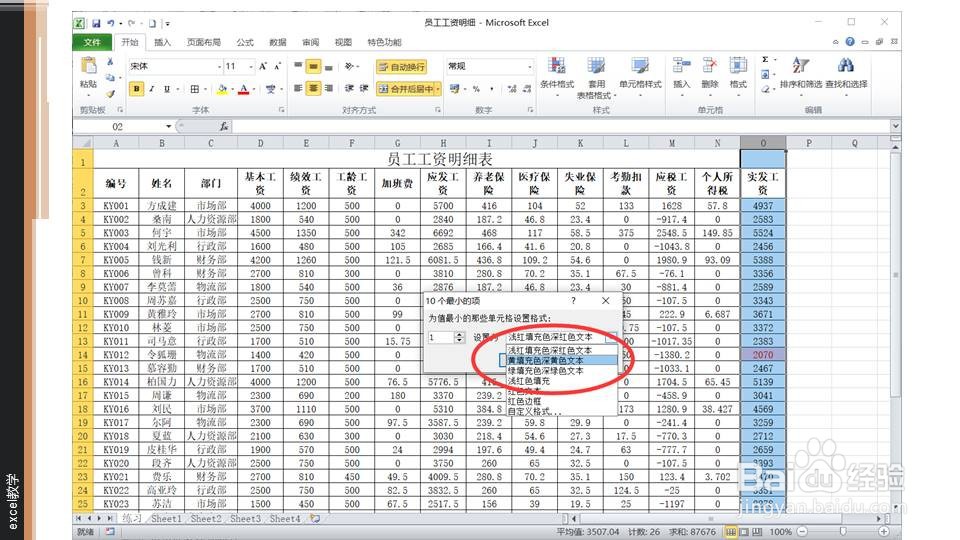Click the Undo arrow icon
The width and height of the screenshot is (960, 540).
point(111,23)
